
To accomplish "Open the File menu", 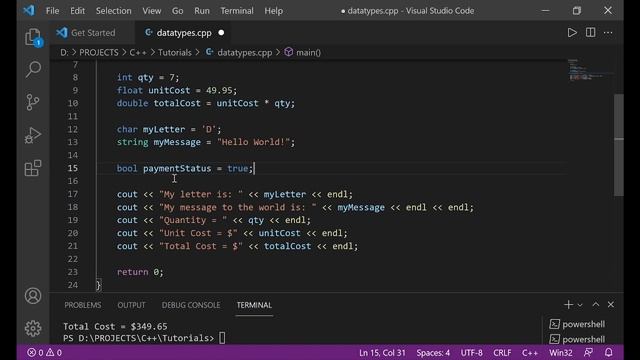I will (x=52, y=11).
